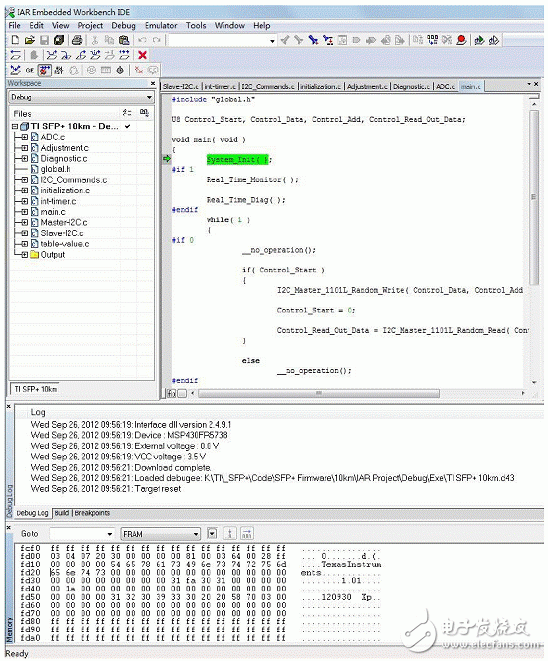Expand the Output folder node

point(24,255)
